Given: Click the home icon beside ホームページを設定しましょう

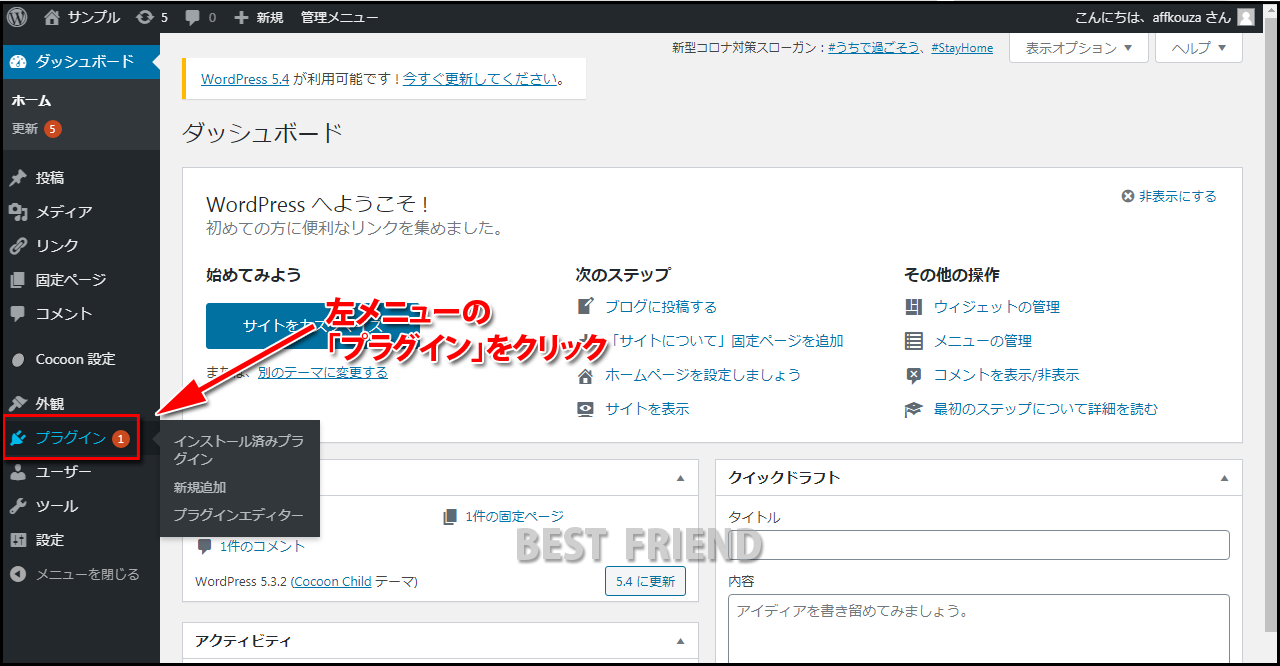Looking at the screenshot, I should 586,375.
